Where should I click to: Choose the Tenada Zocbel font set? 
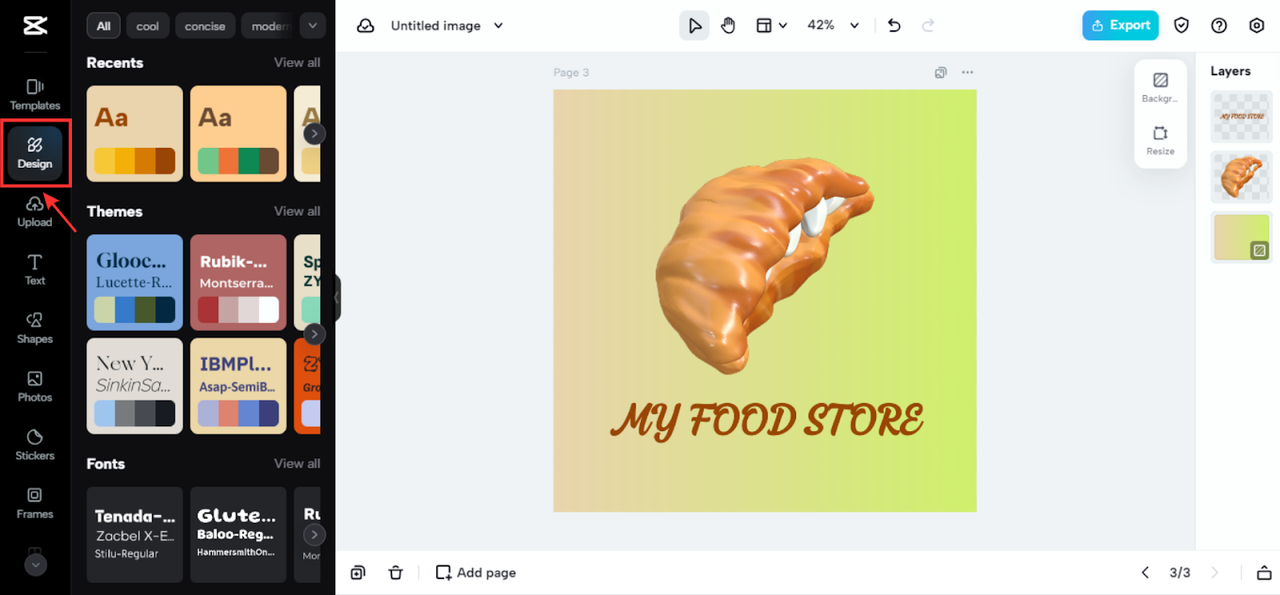(x=135, y=535)
